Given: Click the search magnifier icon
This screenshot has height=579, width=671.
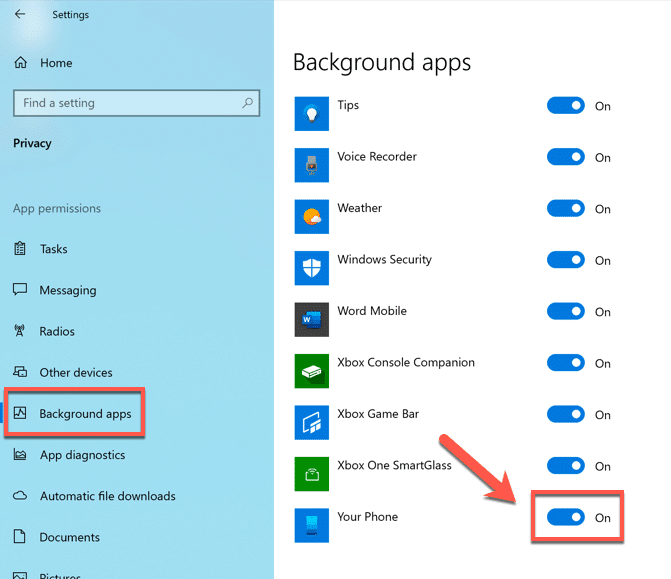Looking at the screenshot, I should point(247,103).
